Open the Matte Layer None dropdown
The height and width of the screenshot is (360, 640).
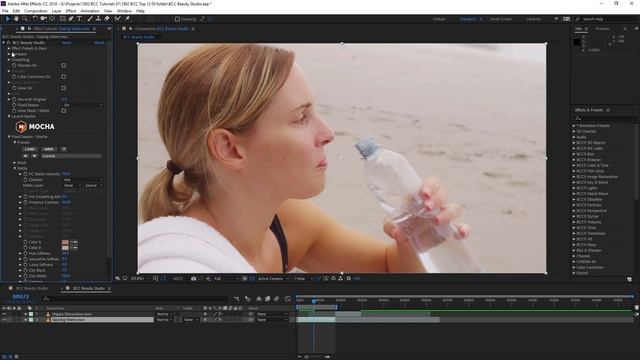coord(72,185)
